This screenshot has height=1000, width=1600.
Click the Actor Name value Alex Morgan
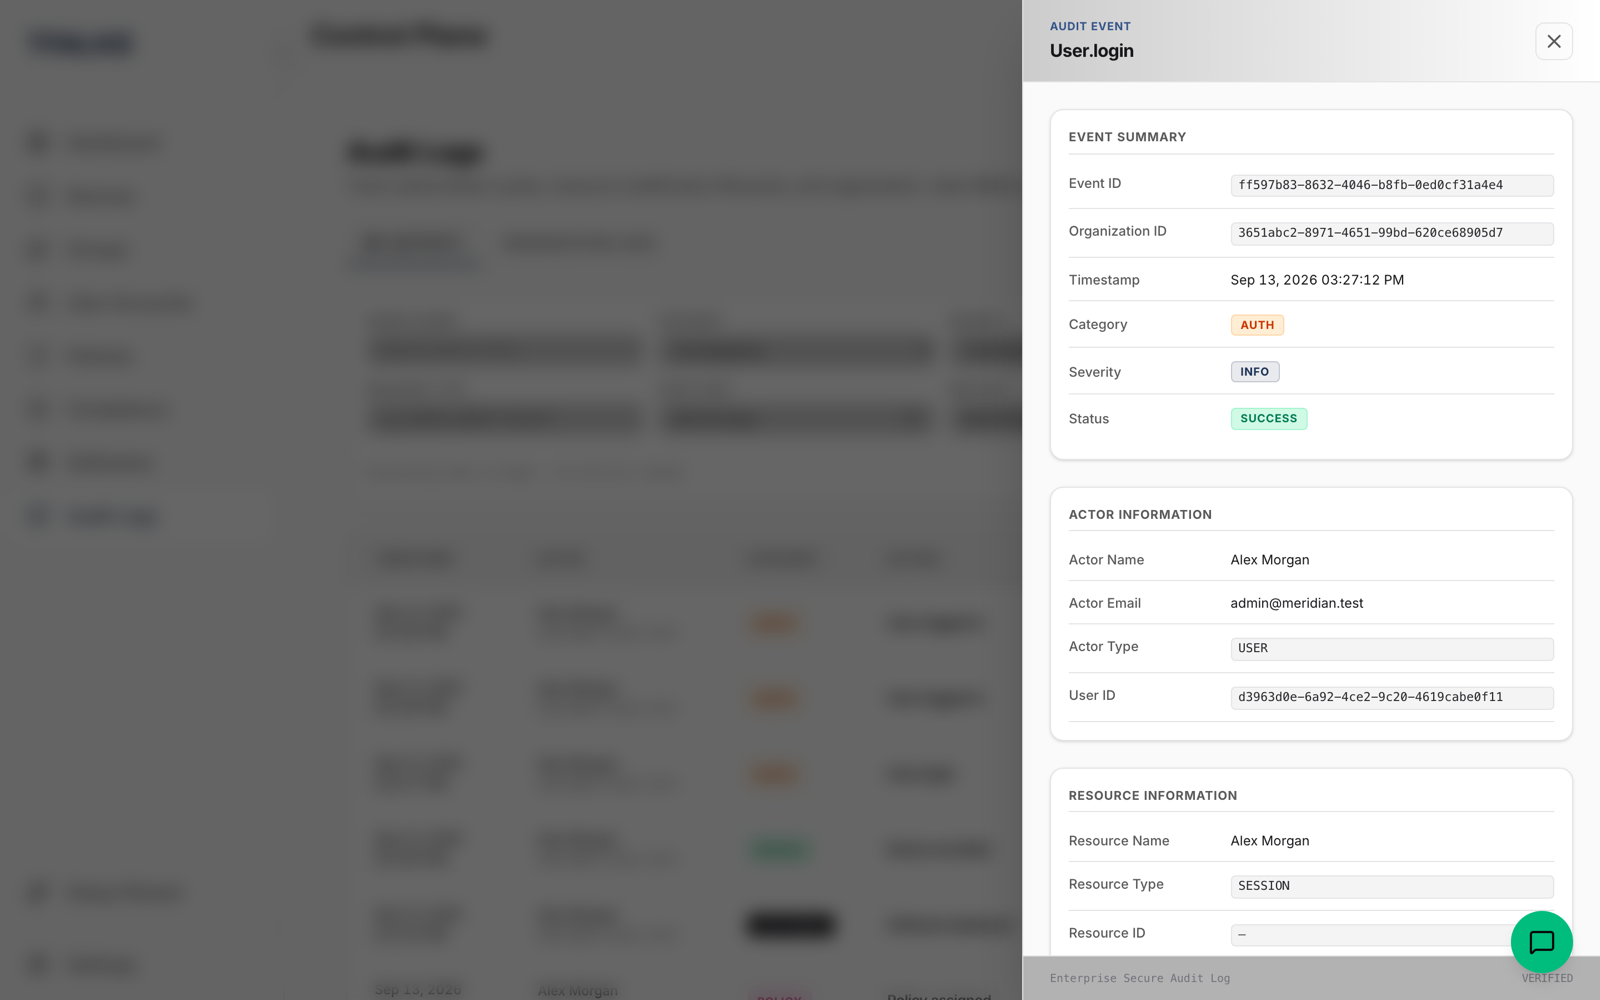[1269, 560]
